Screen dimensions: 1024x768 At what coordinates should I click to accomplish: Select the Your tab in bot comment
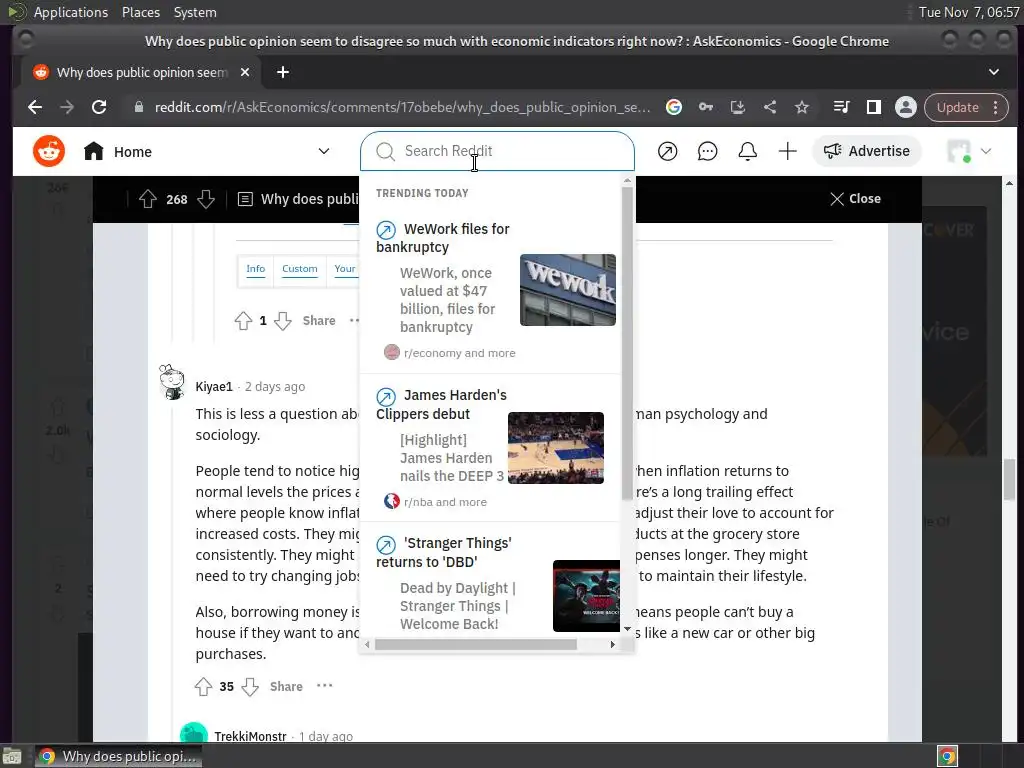point(345,269)
